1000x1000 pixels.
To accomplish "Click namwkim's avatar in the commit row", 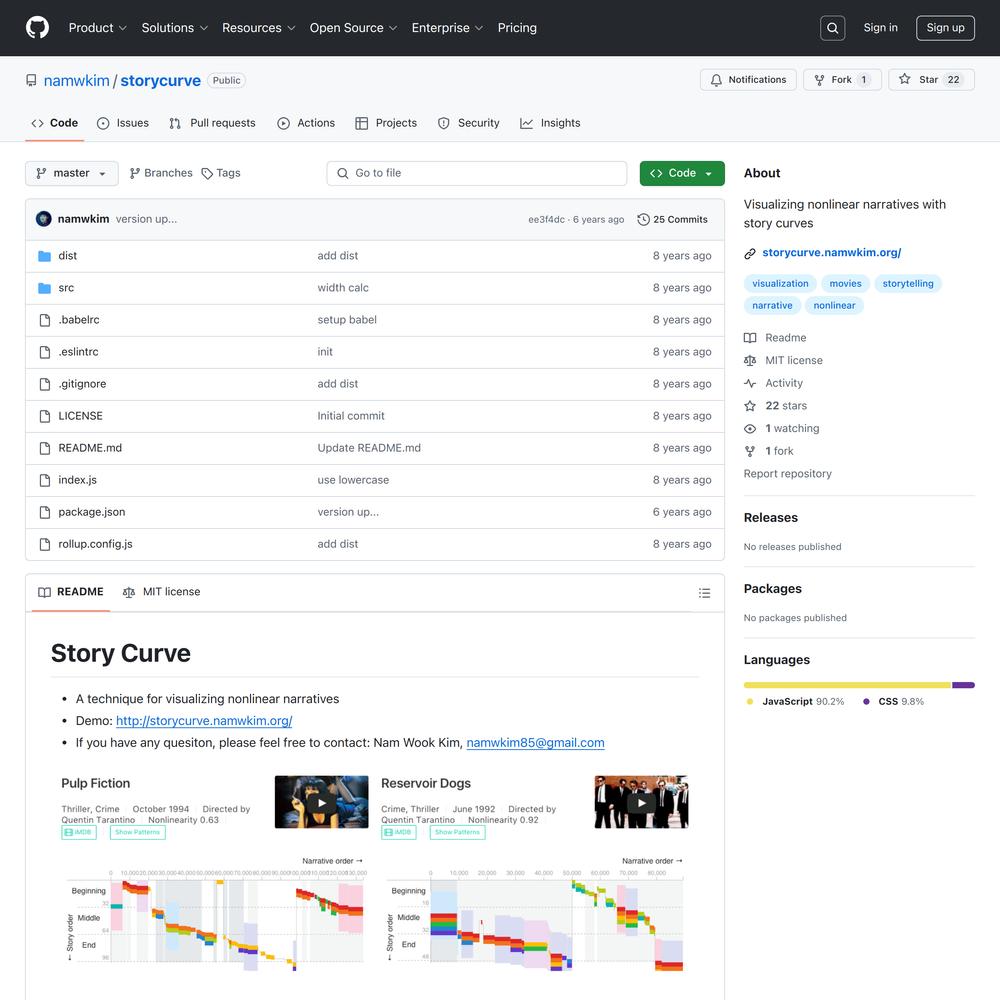I will coord(43,219).
